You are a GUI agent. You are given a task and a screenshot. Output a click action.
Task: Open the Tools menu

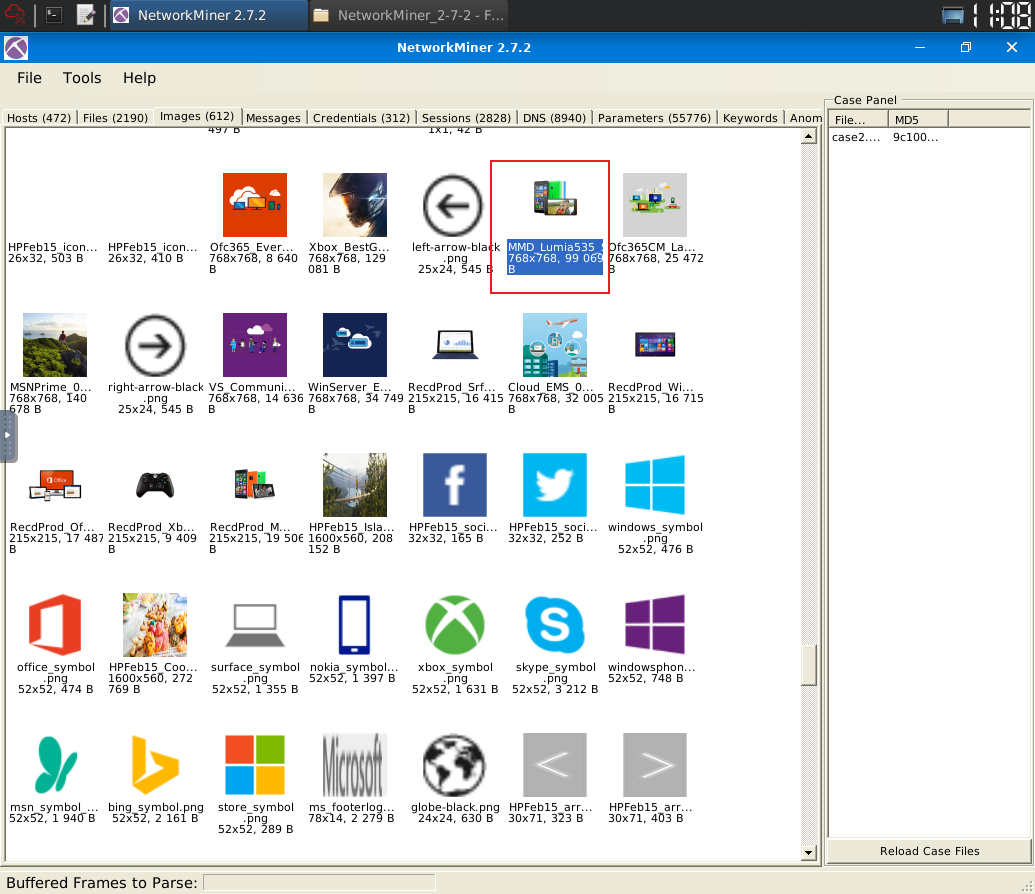pyautogui.click(x=82, y=78)
